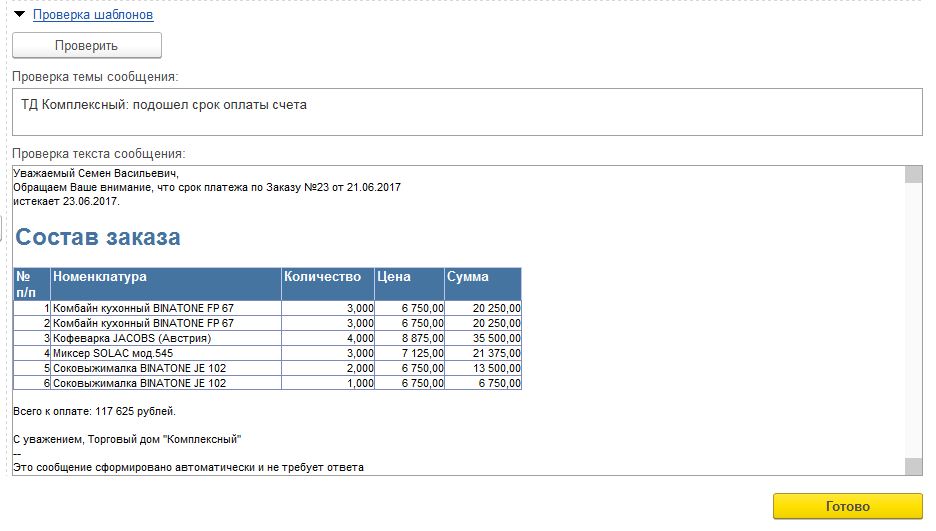Click the № п/п column header
The height and width of the screenshot is (531, 936).
pyautogui.click(x=32, y=284)
